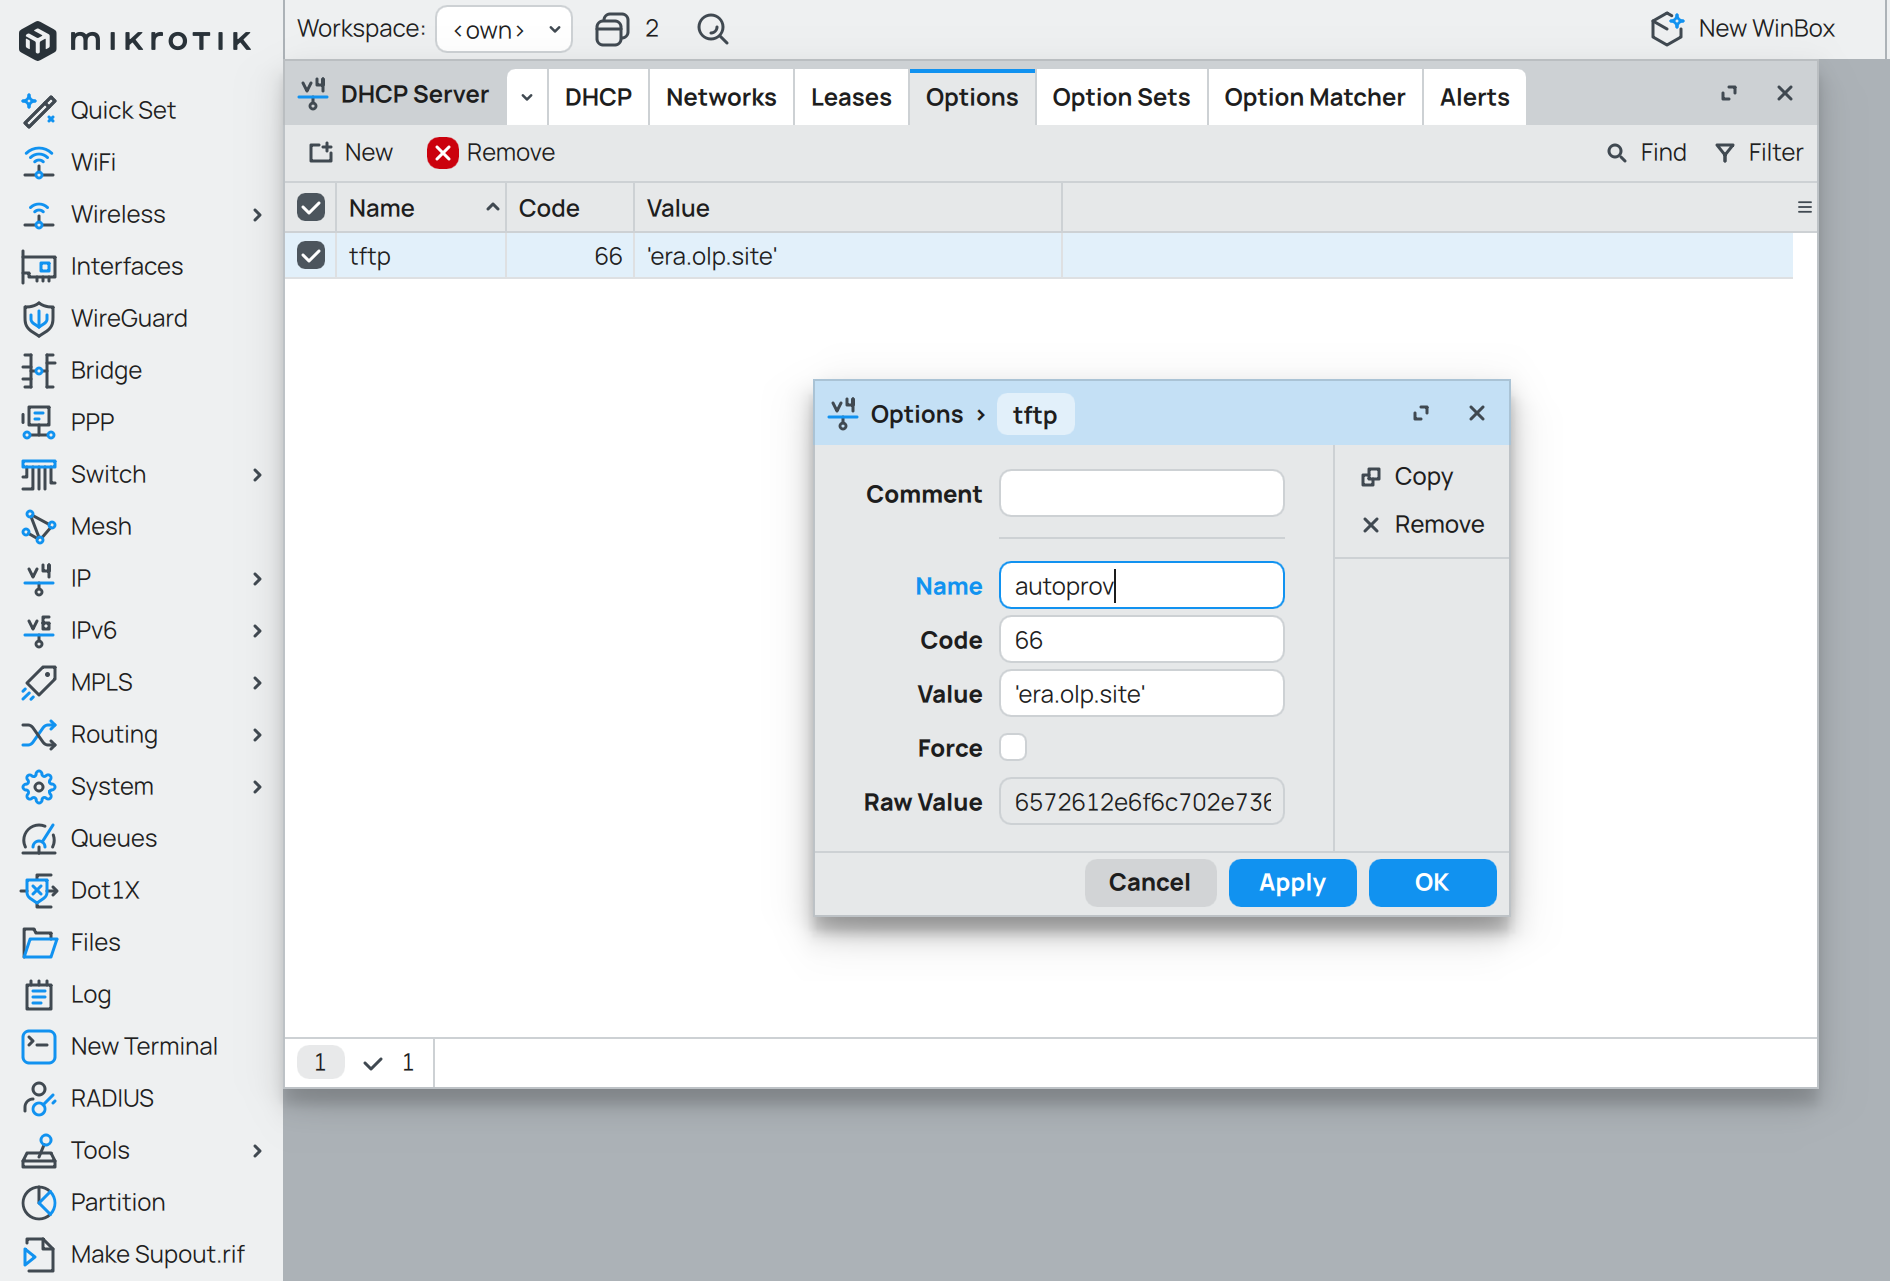Click the Filter funnel icon
Image resolution: width=1890 pixels, height=1281 pixels.
coord(1725,152)
